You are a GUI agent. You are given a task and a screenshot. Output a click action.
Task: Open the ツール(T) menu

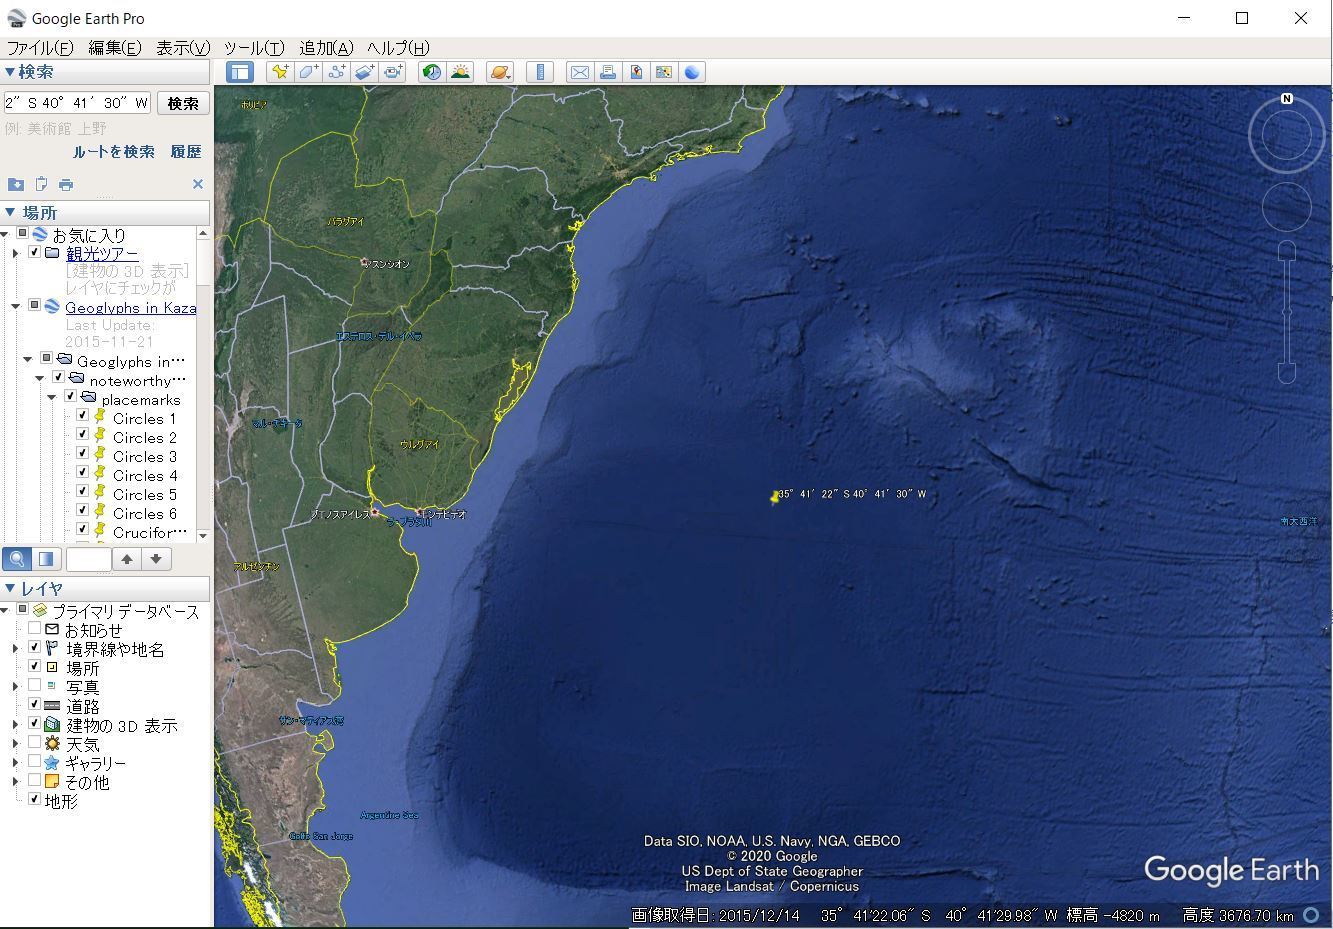pyautogui.click(x=254, y=47)
